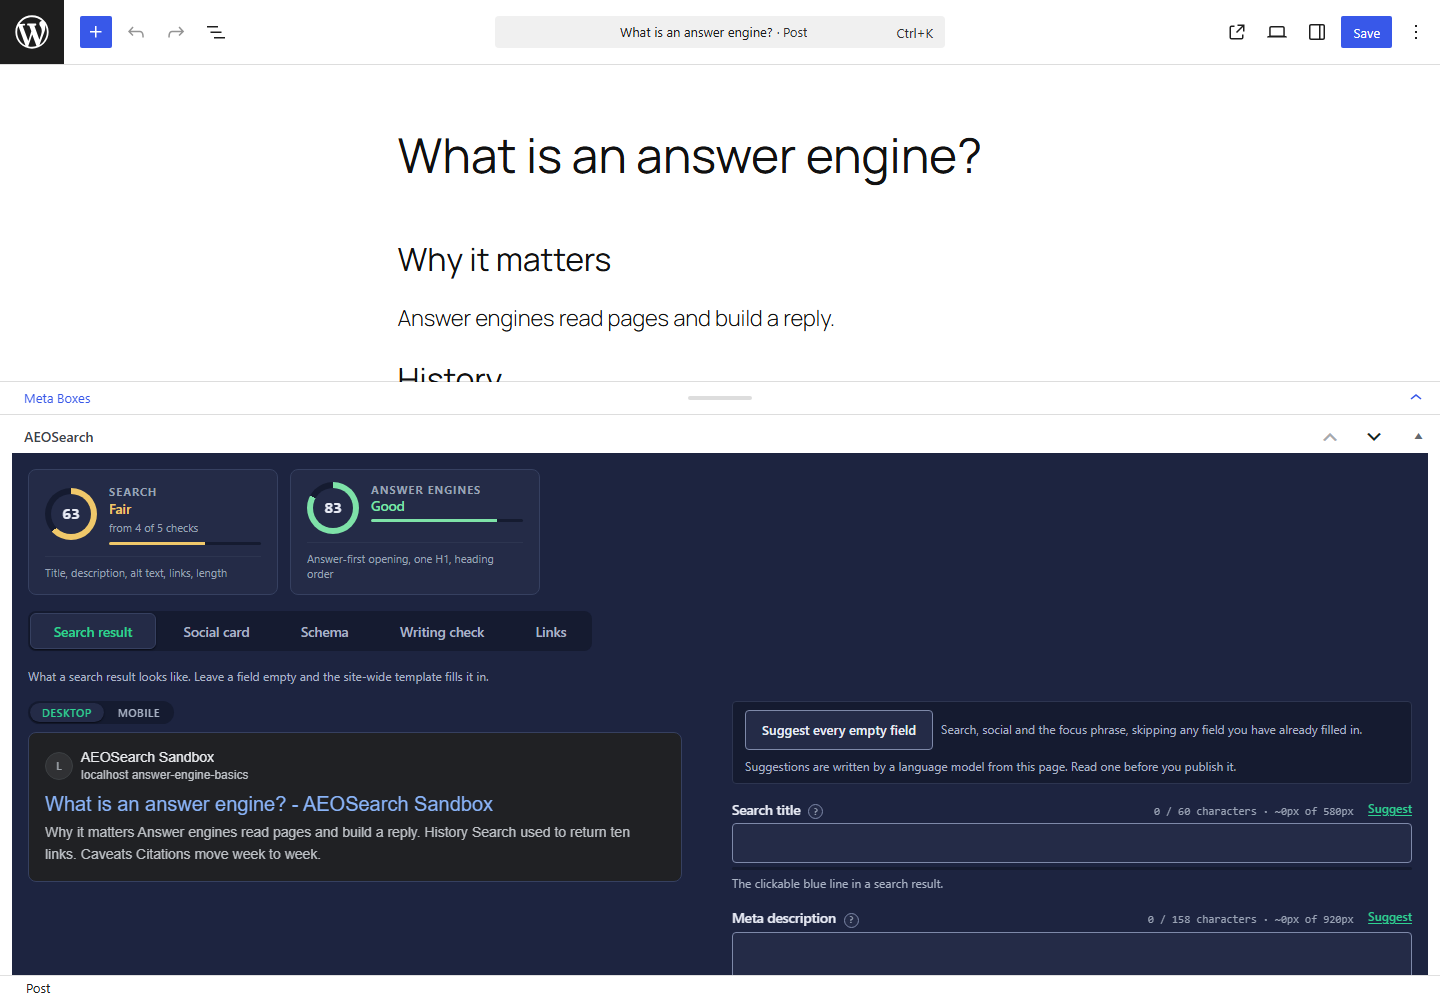The width and height of the screenshot is (1440, 1000).
Task: Switch preview to Desktop
Action: click(x=67, y=713)
